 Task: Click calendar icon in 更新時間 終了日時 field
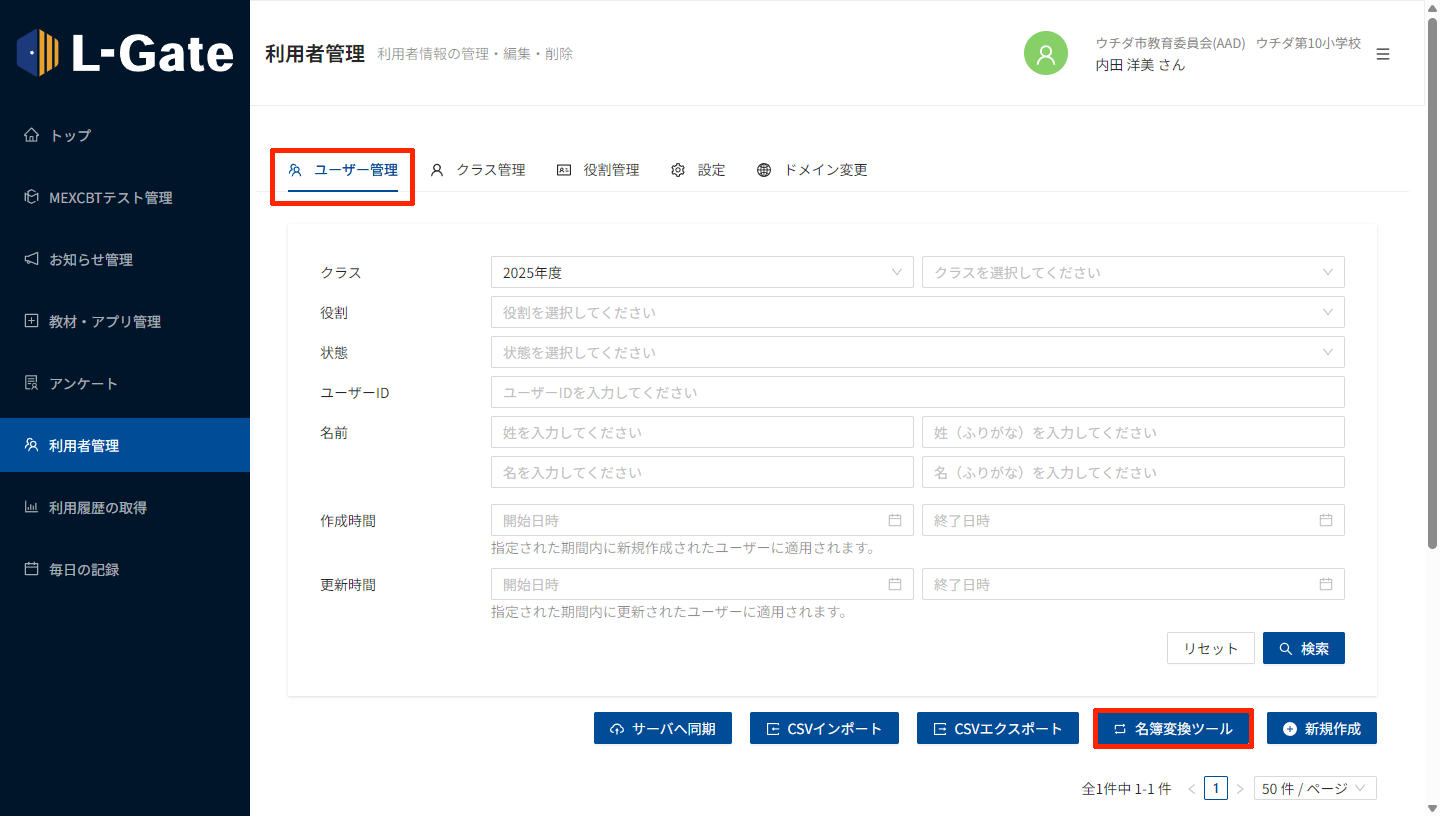(1326, 584)
